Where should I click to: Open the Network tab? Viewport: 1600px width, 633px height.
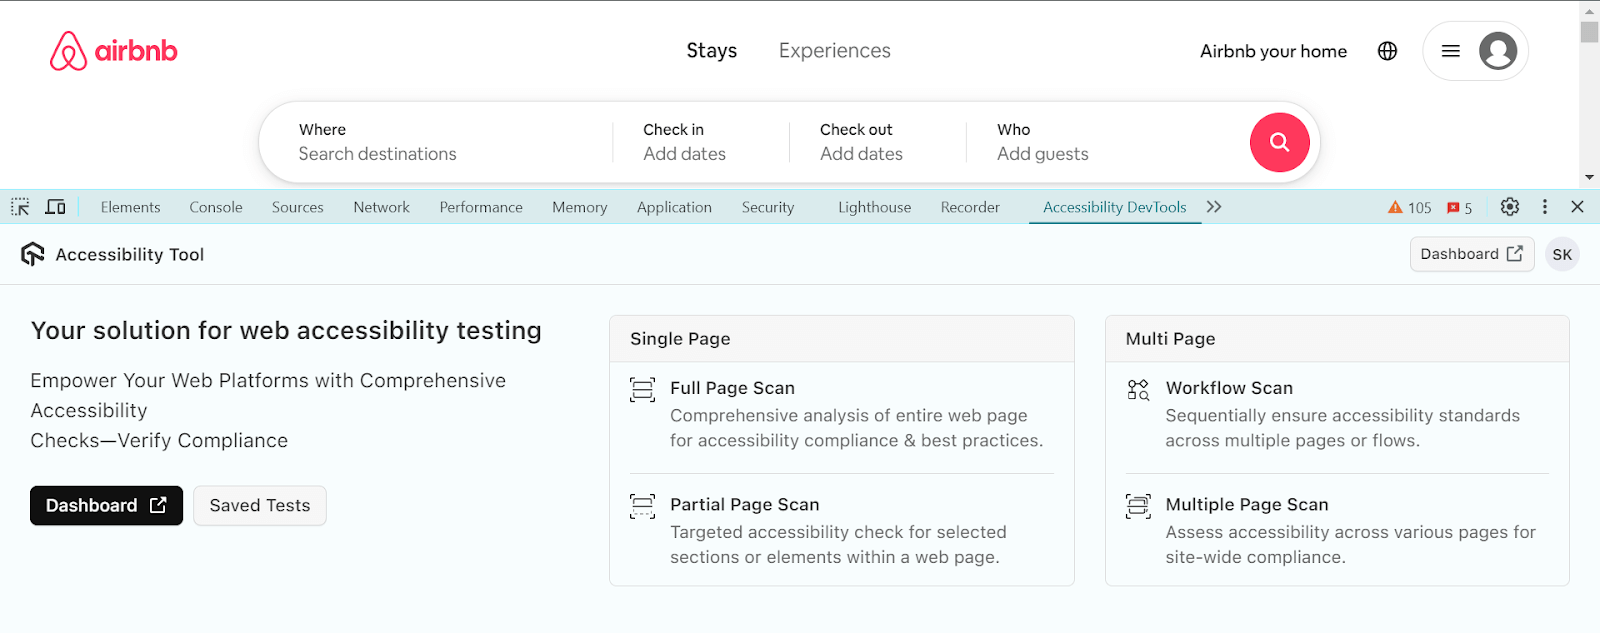(381, 207)
